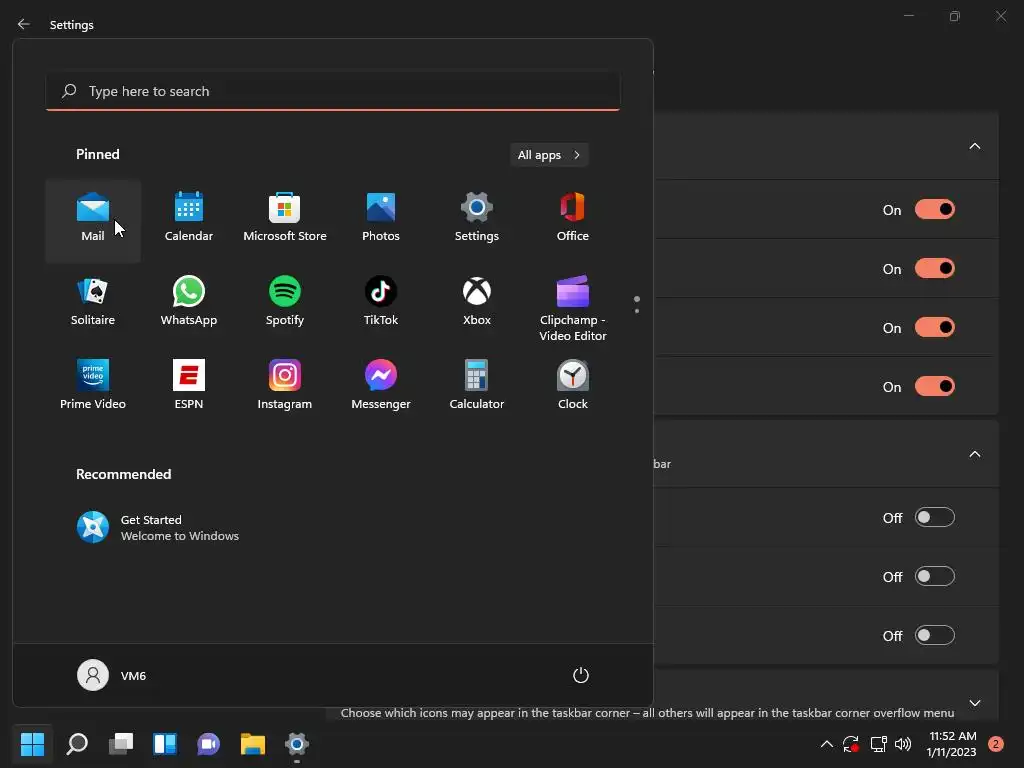
Task: Collapse the second Settings section with Off toggles
Action: click(x=974, y=455)
